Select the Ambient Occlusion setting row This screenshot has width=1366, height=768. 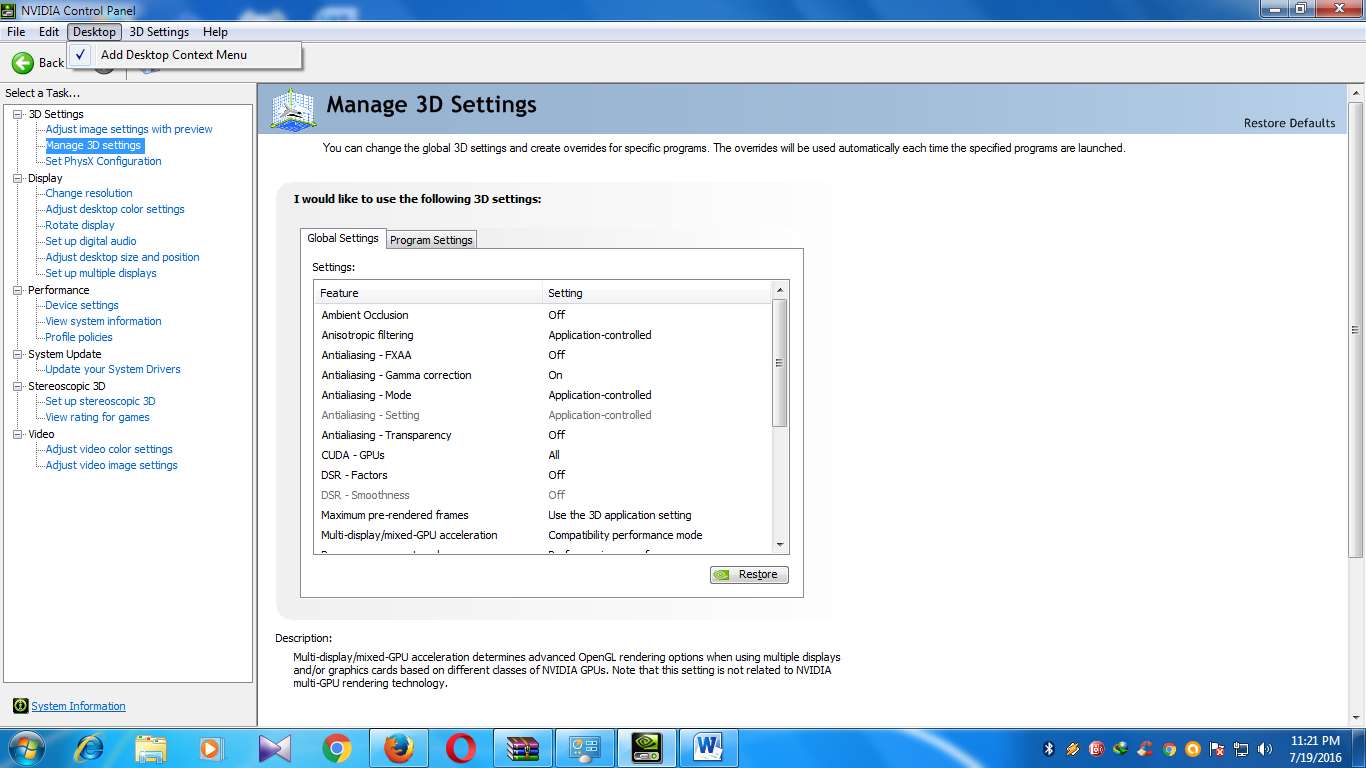[x=365, y=315]
